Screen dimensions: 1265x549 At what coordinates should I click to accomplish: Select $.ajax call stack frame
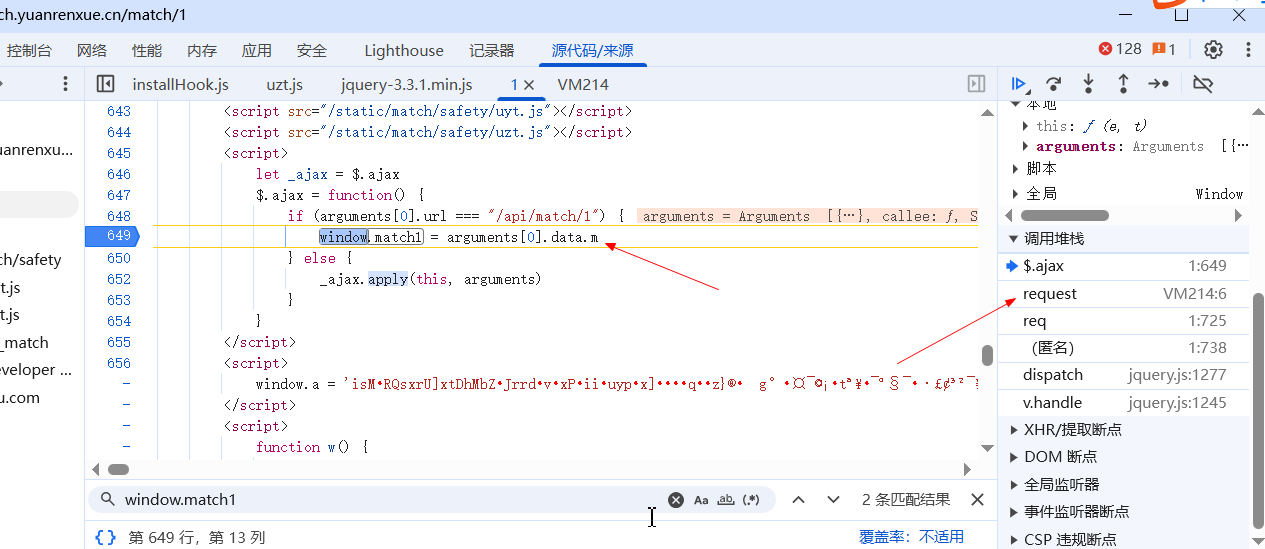1124,266
